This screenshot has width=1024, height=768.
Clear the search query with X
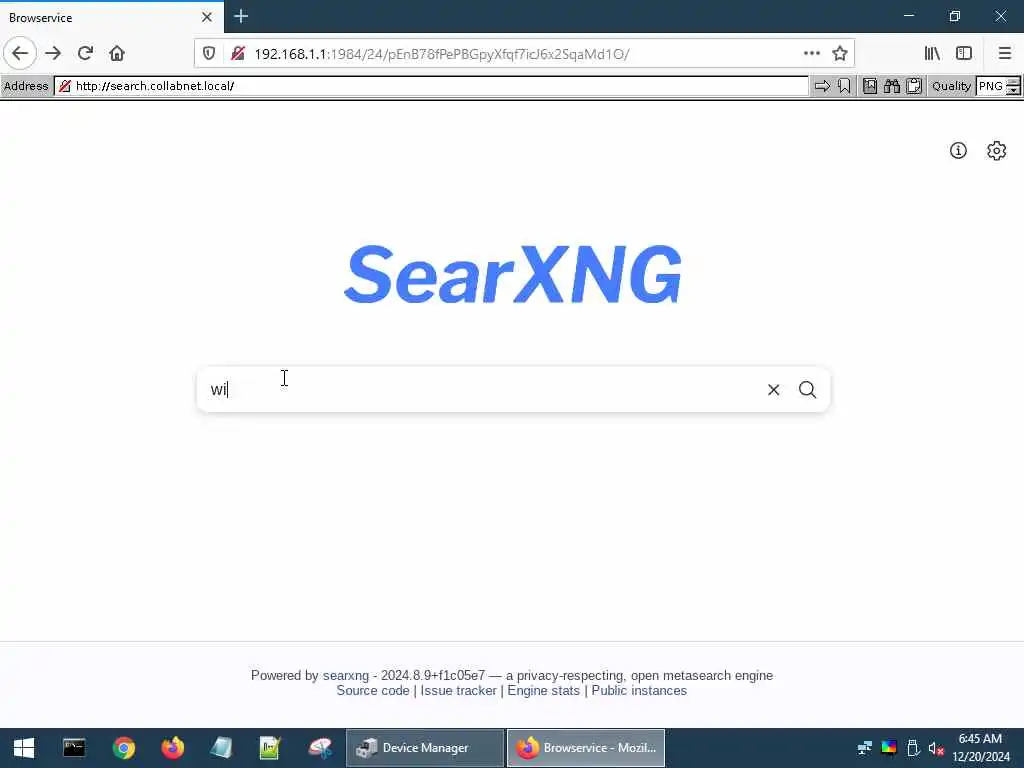pos(774,390)
